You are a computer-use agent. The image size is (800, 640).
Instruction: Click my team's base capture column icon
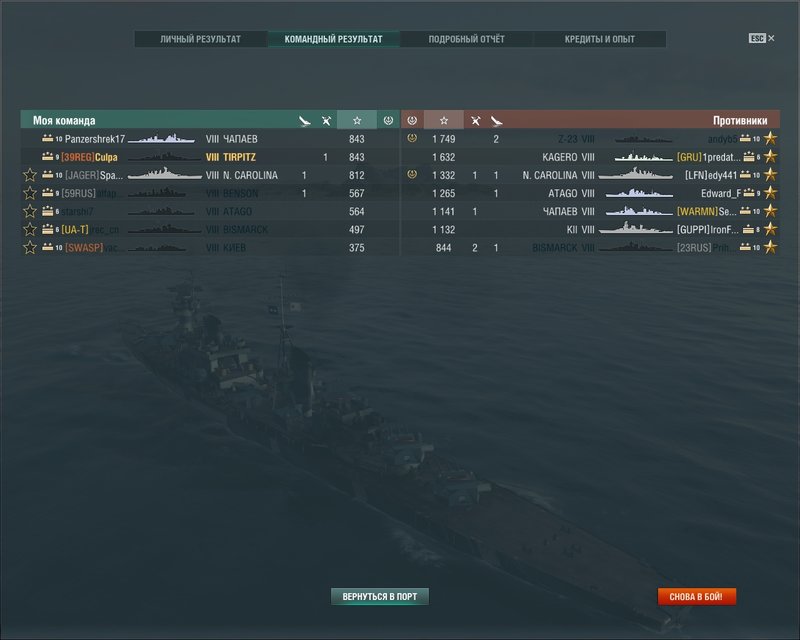388,120
